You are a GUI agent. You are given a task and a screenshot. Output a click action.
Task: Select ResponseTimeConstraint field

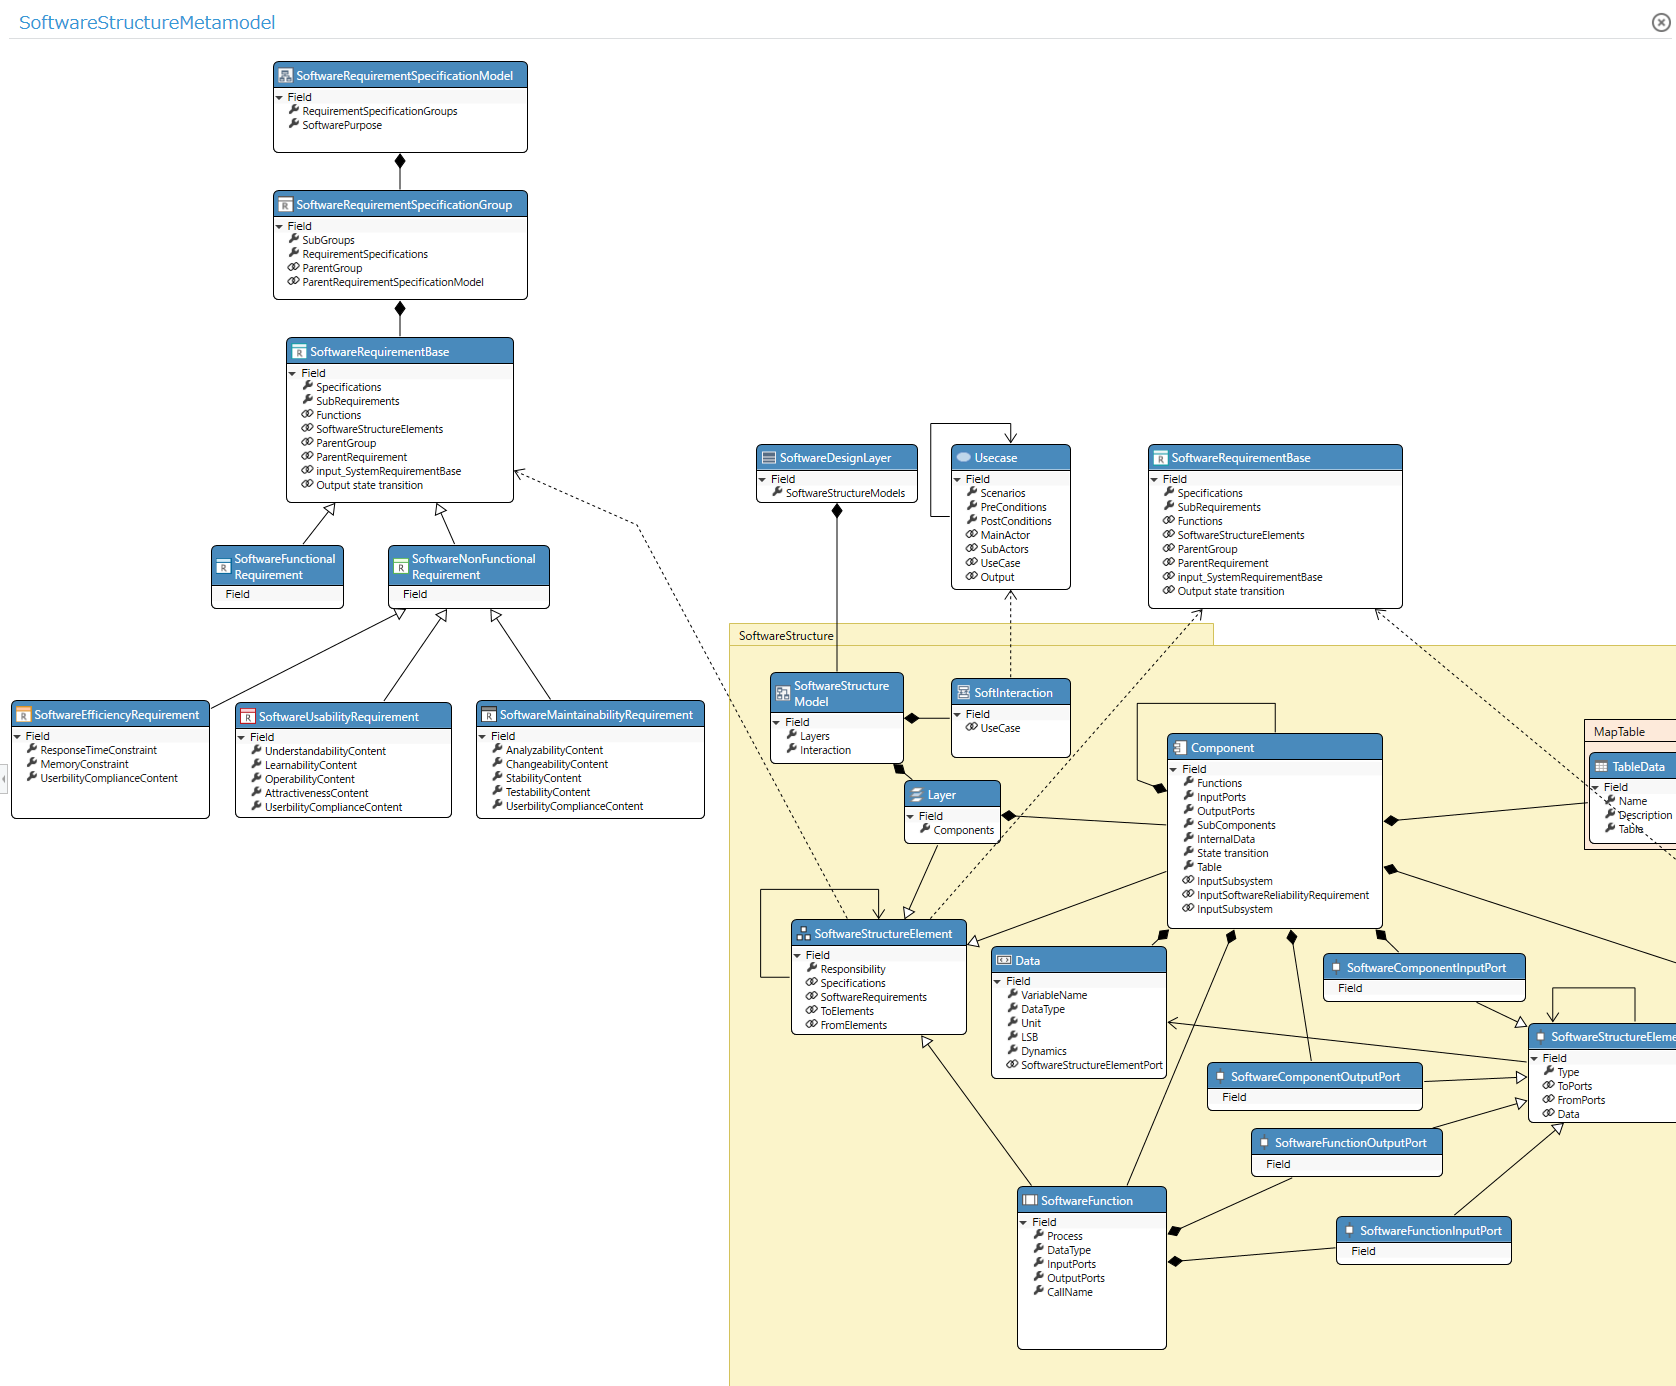[x=98, y=750]
